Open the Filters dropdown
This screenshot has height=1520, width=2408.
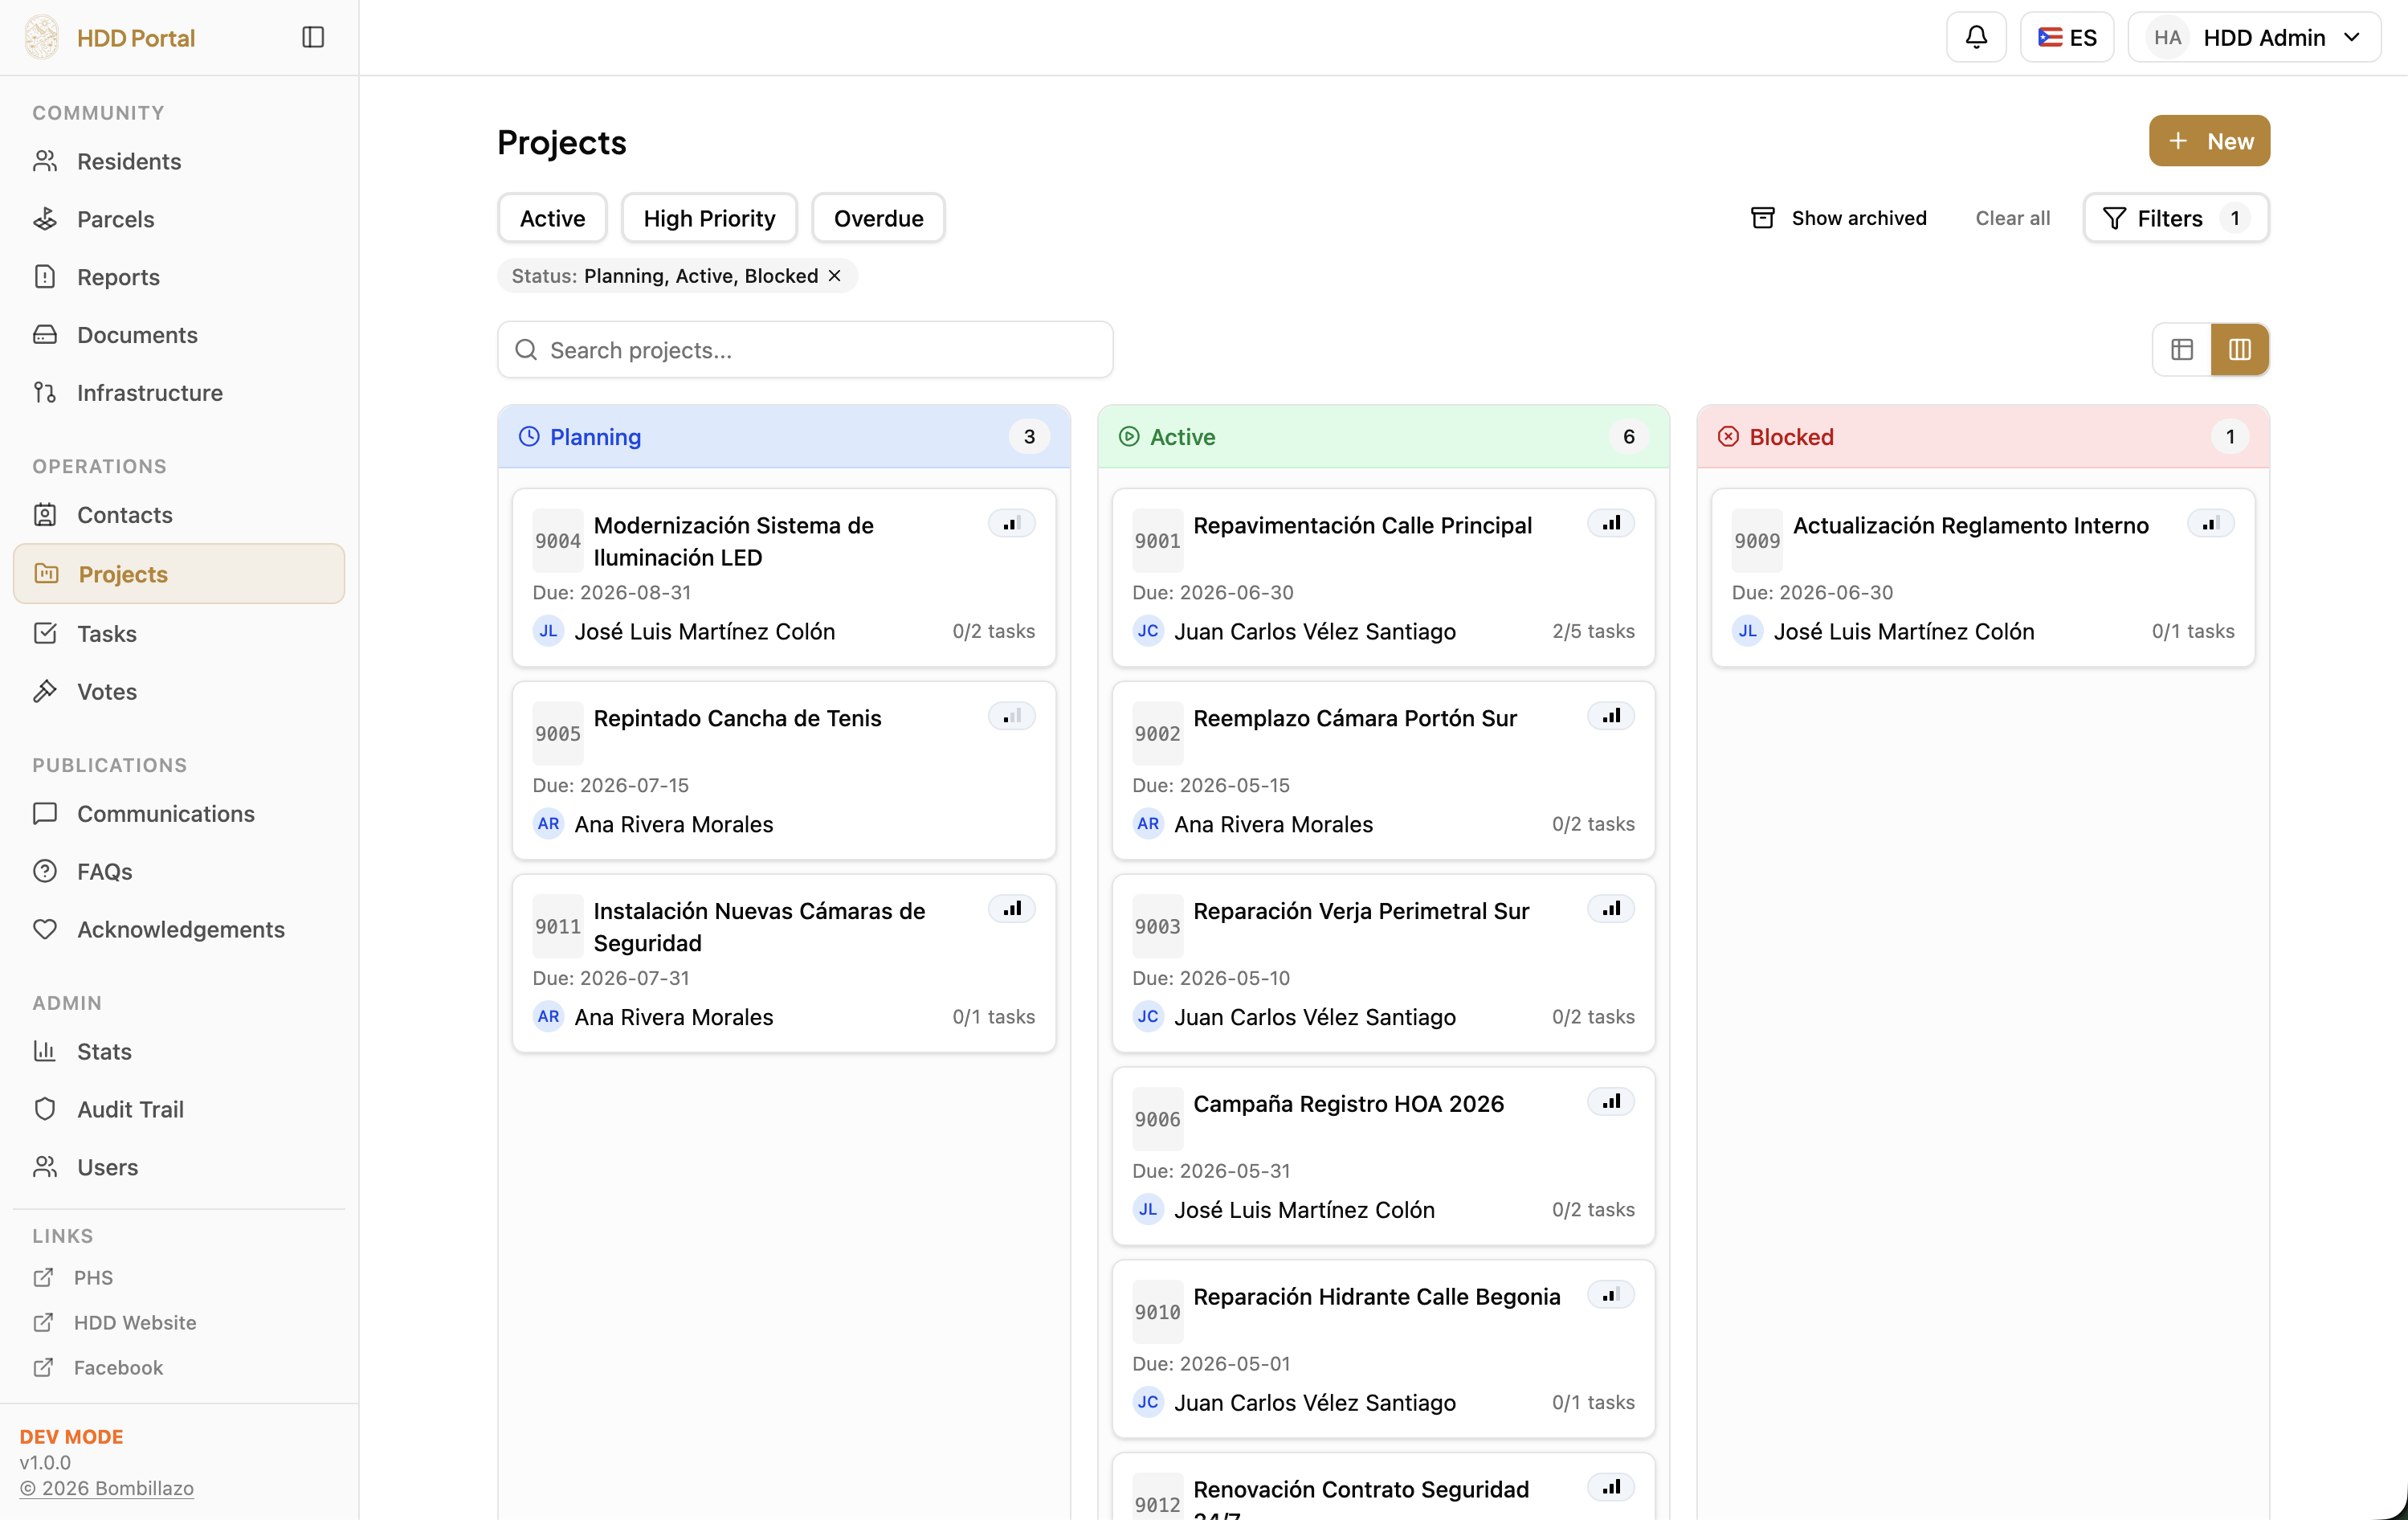pos(2176,218)
